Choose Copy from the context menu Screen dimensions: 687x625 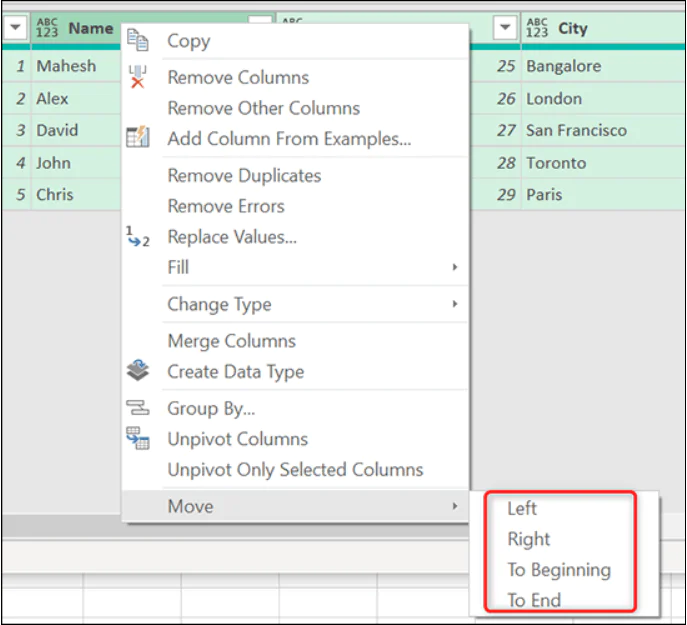point(295,41)
